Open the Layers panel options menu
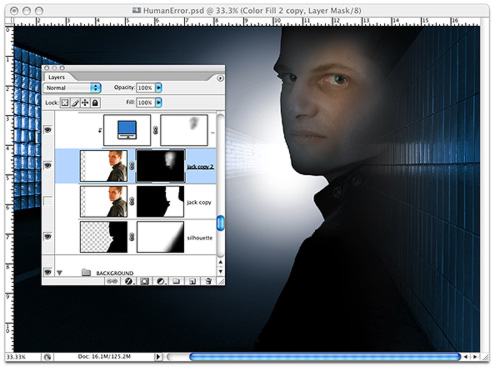 click(x=220, y=79)
